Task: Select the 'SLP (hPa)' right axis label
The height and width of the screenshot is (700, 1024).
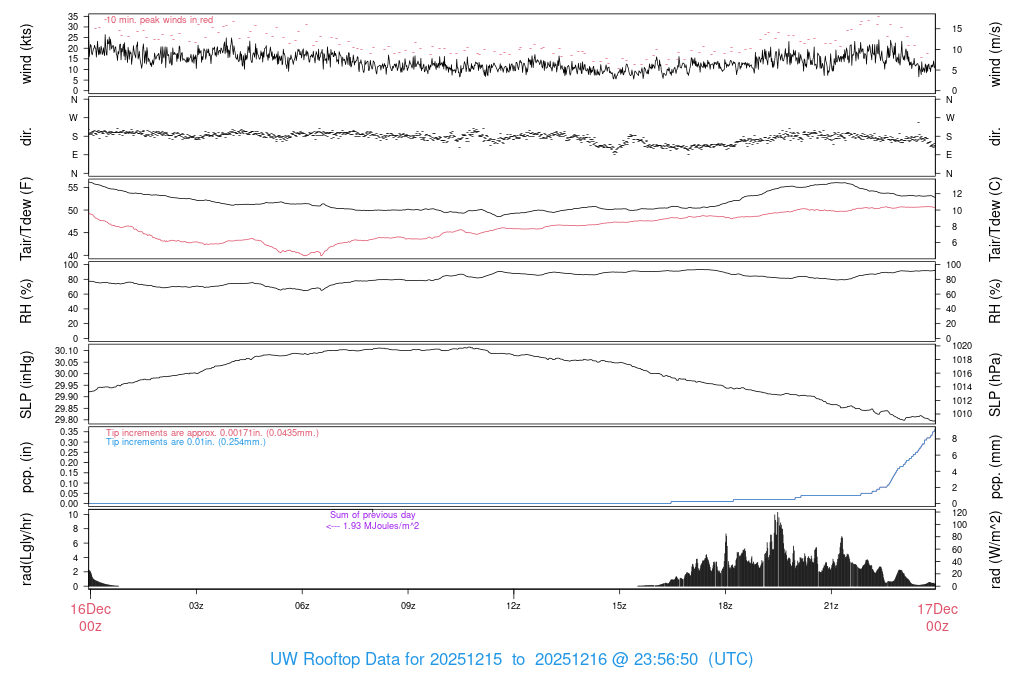Action: pyautogui.click(x=996, y=384)
